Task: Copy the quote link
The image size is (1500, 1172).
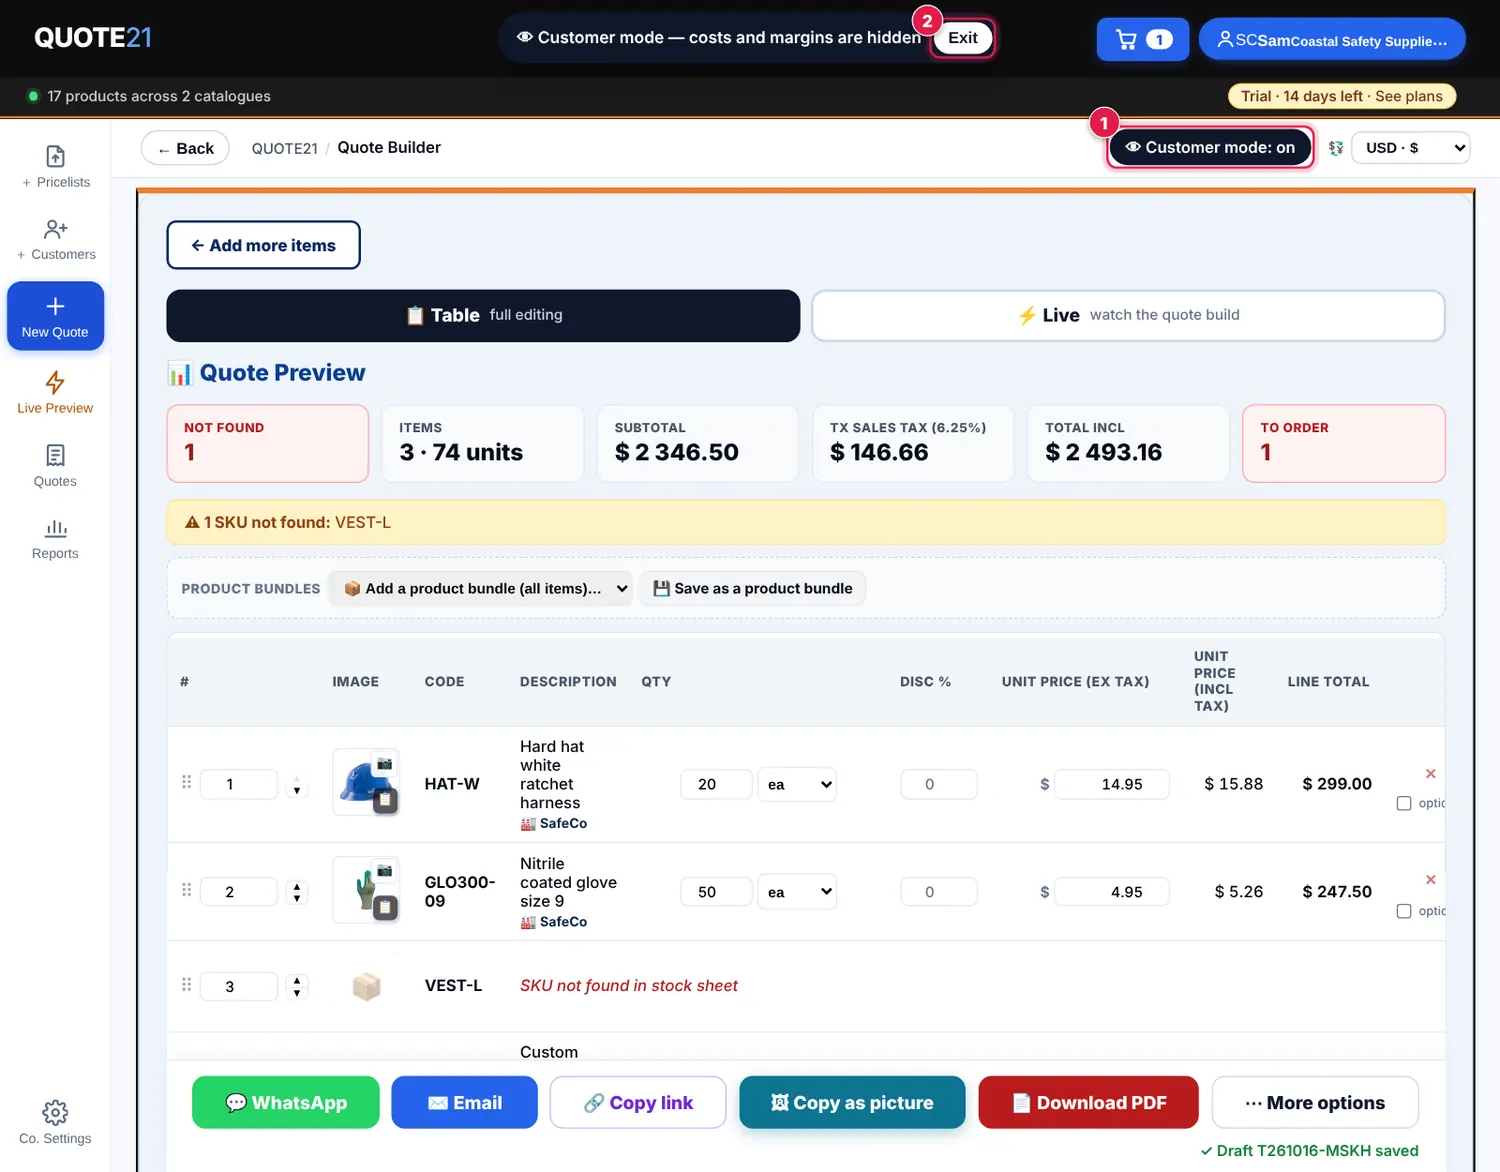Action: (638, 1102)
